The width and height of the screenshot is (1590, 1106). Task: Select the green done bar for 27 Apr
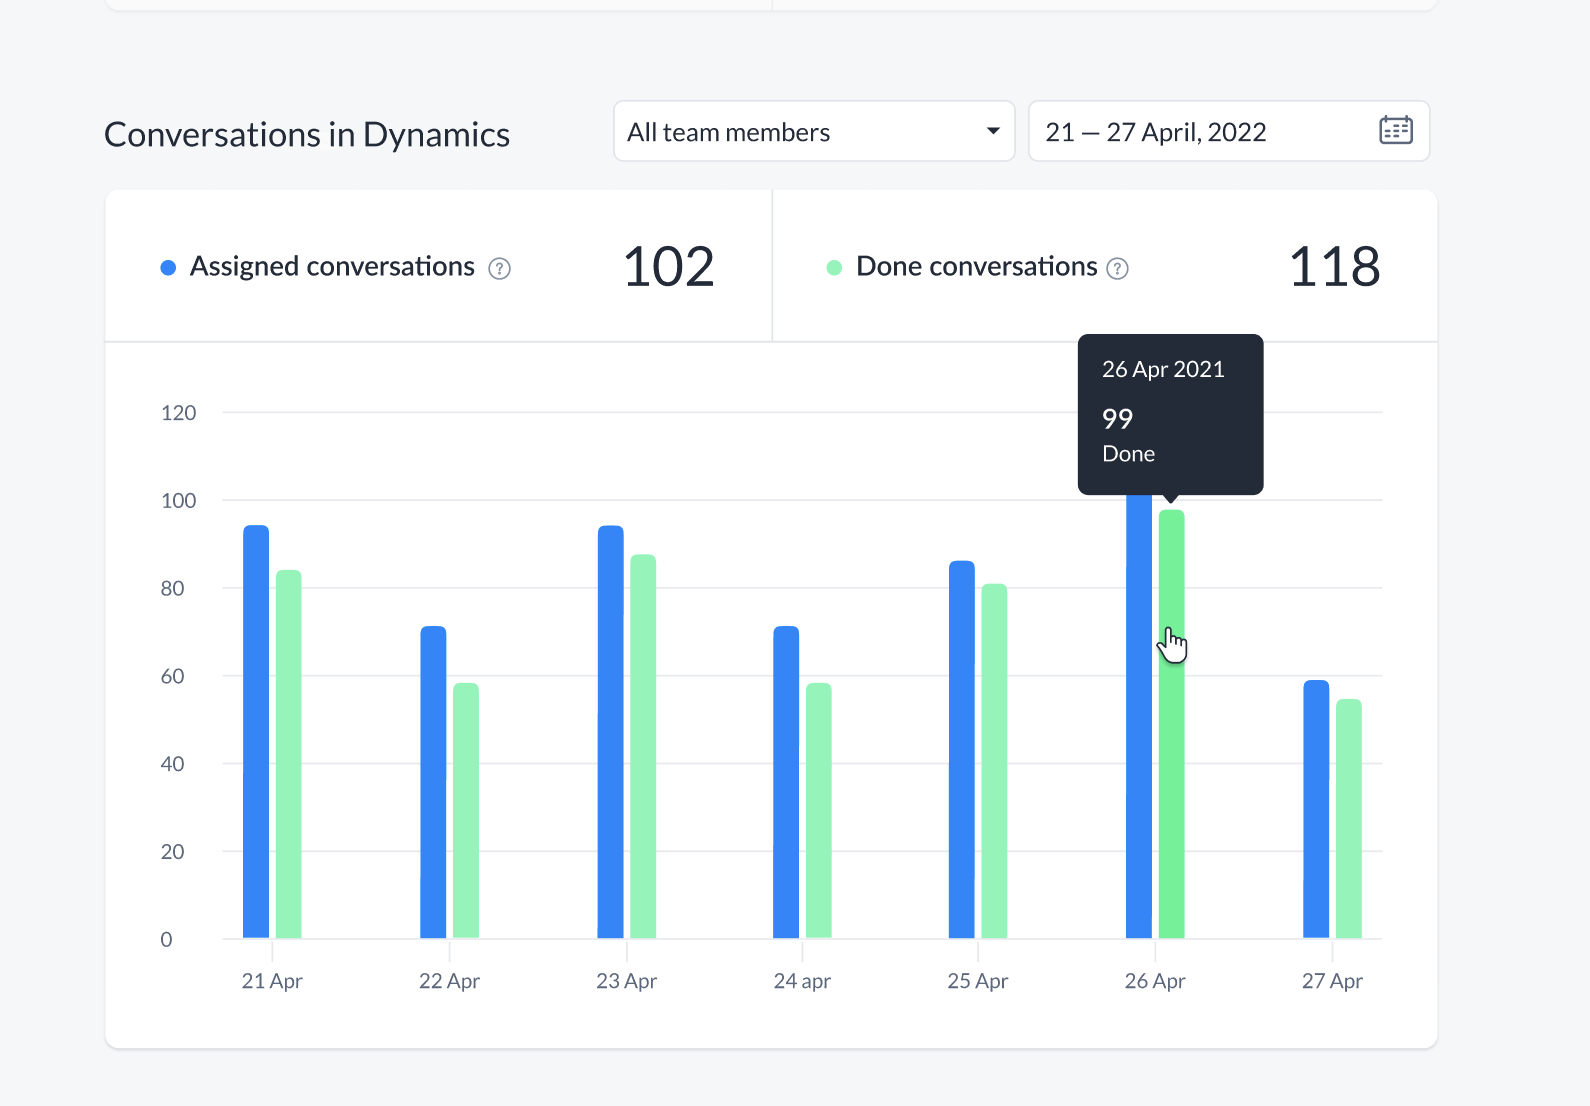pos(1349,818)
